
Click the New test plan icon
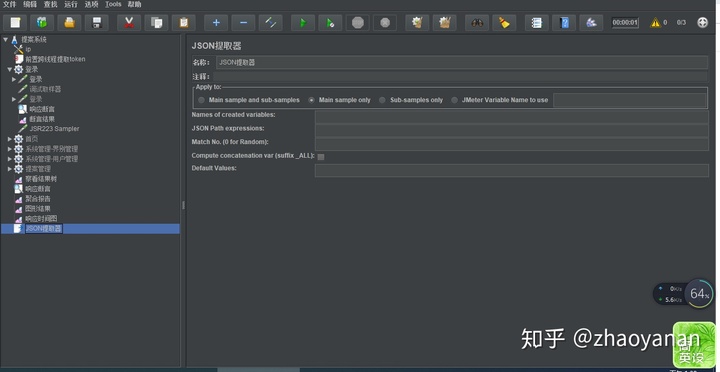coord(15,23)
